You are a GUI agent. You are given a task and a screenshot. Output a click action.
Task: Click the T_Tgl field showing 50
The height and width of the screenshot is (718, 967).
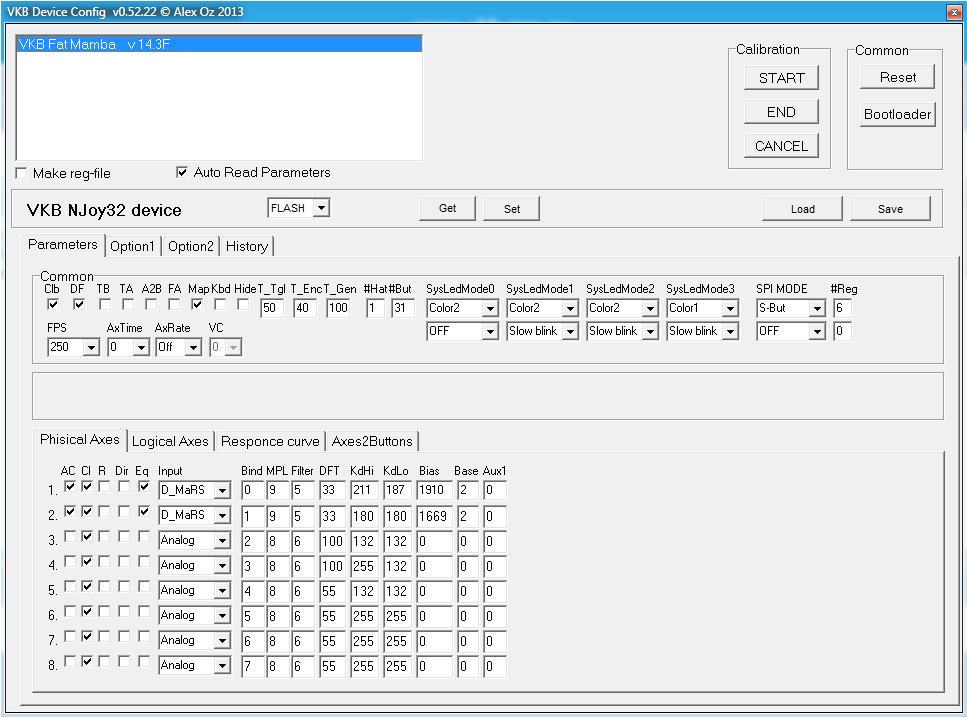tap(272, 308)
